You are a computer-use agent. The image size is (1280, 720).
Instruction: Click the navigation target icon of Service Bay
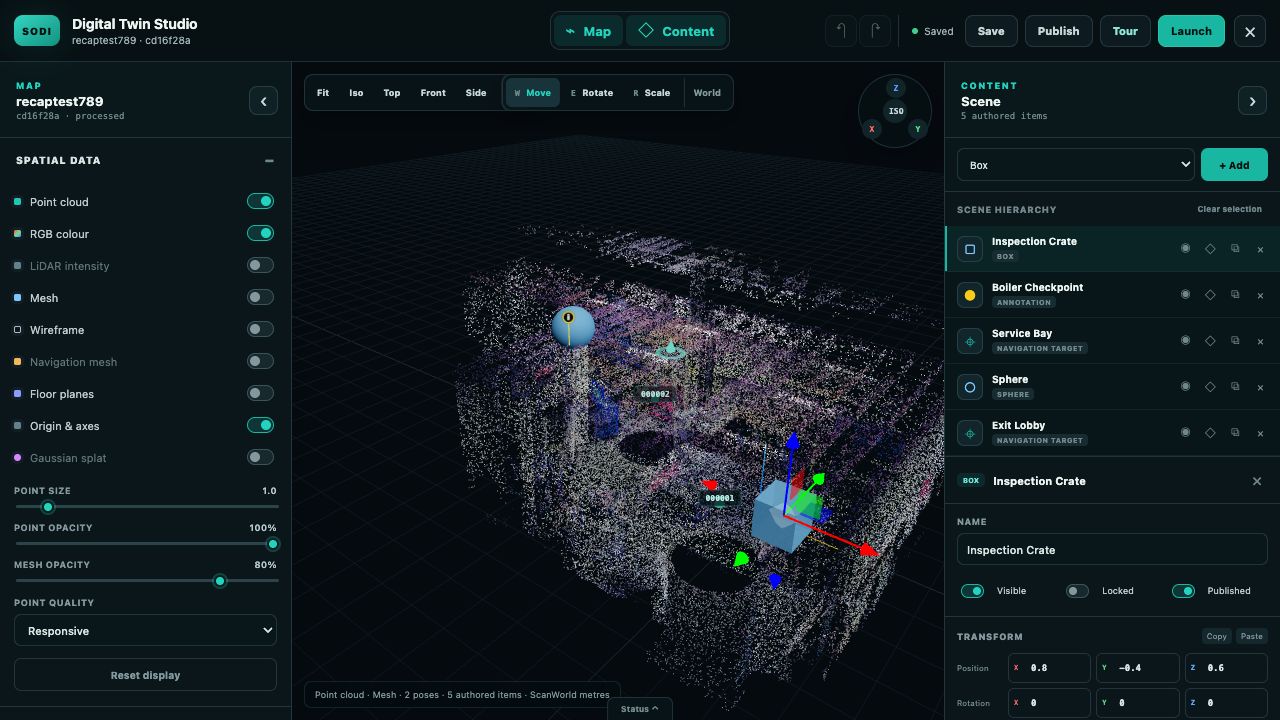click(x=970, y=341)
